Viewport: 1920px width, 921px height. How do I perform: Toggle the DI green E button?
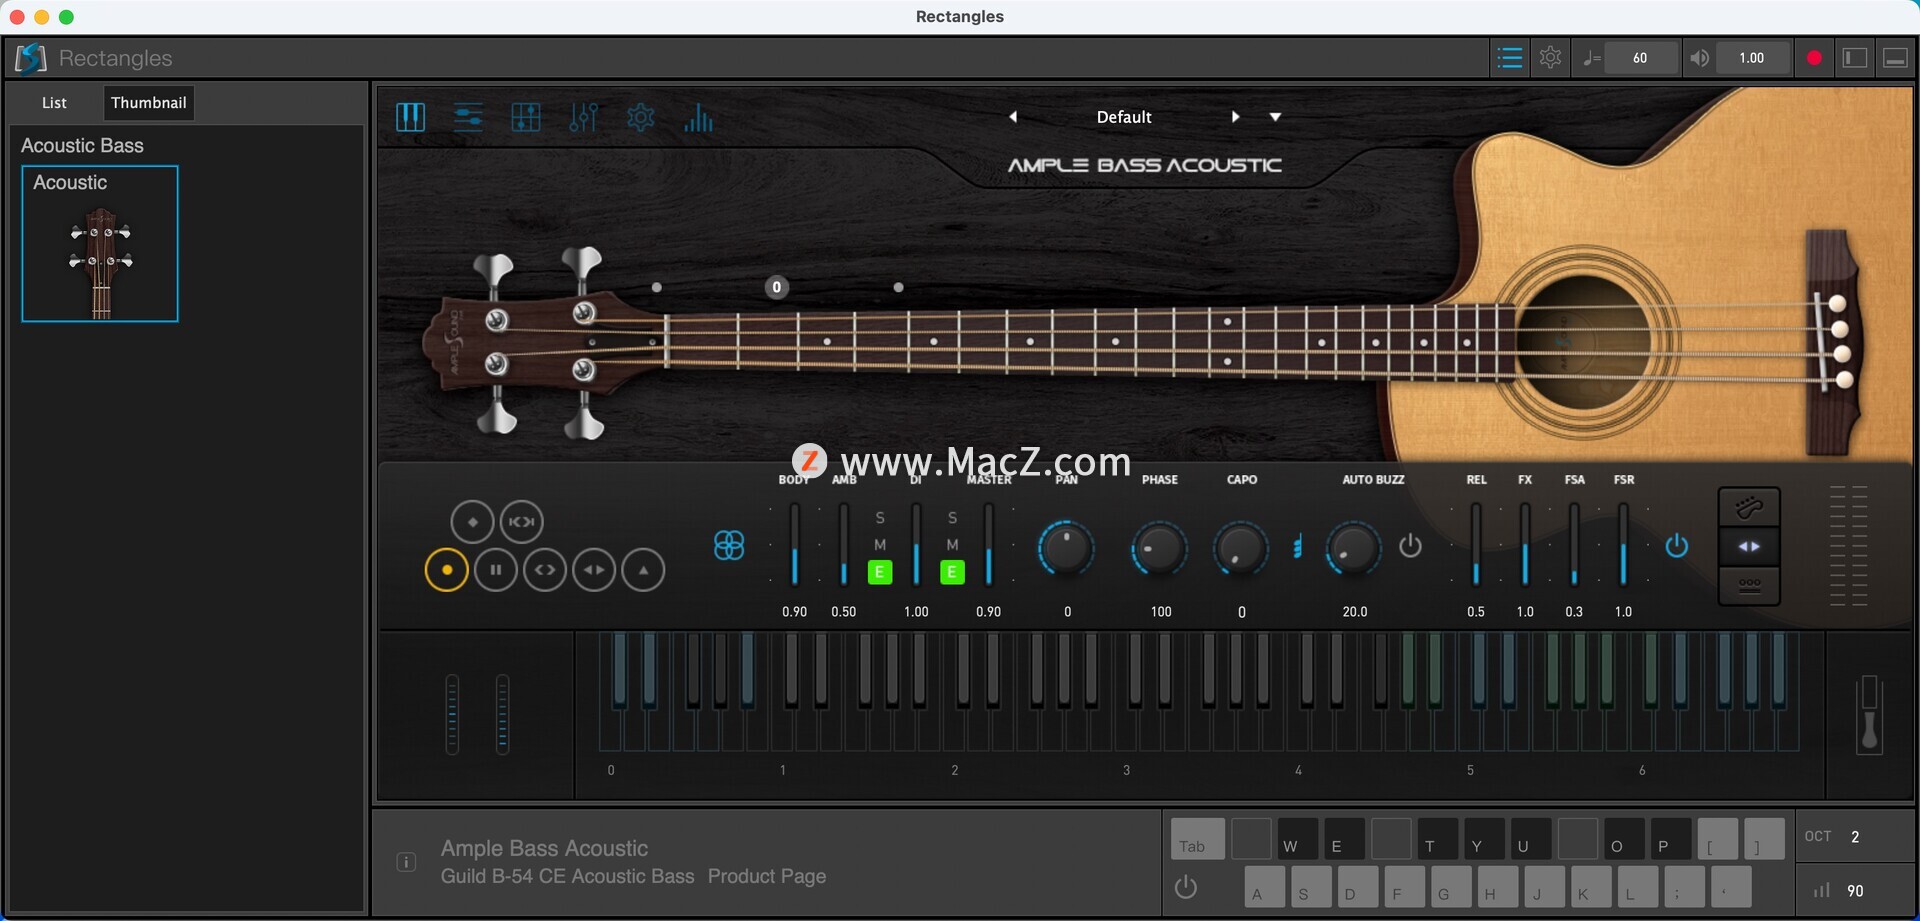click(x=952, y=572)
